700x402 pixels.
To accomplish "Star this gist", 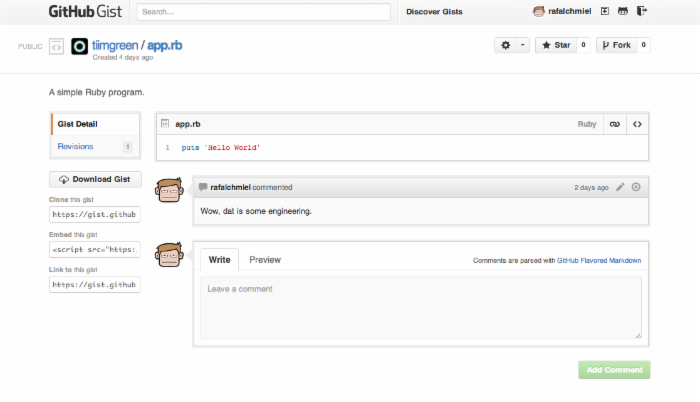I will click(x=556, y=45).
